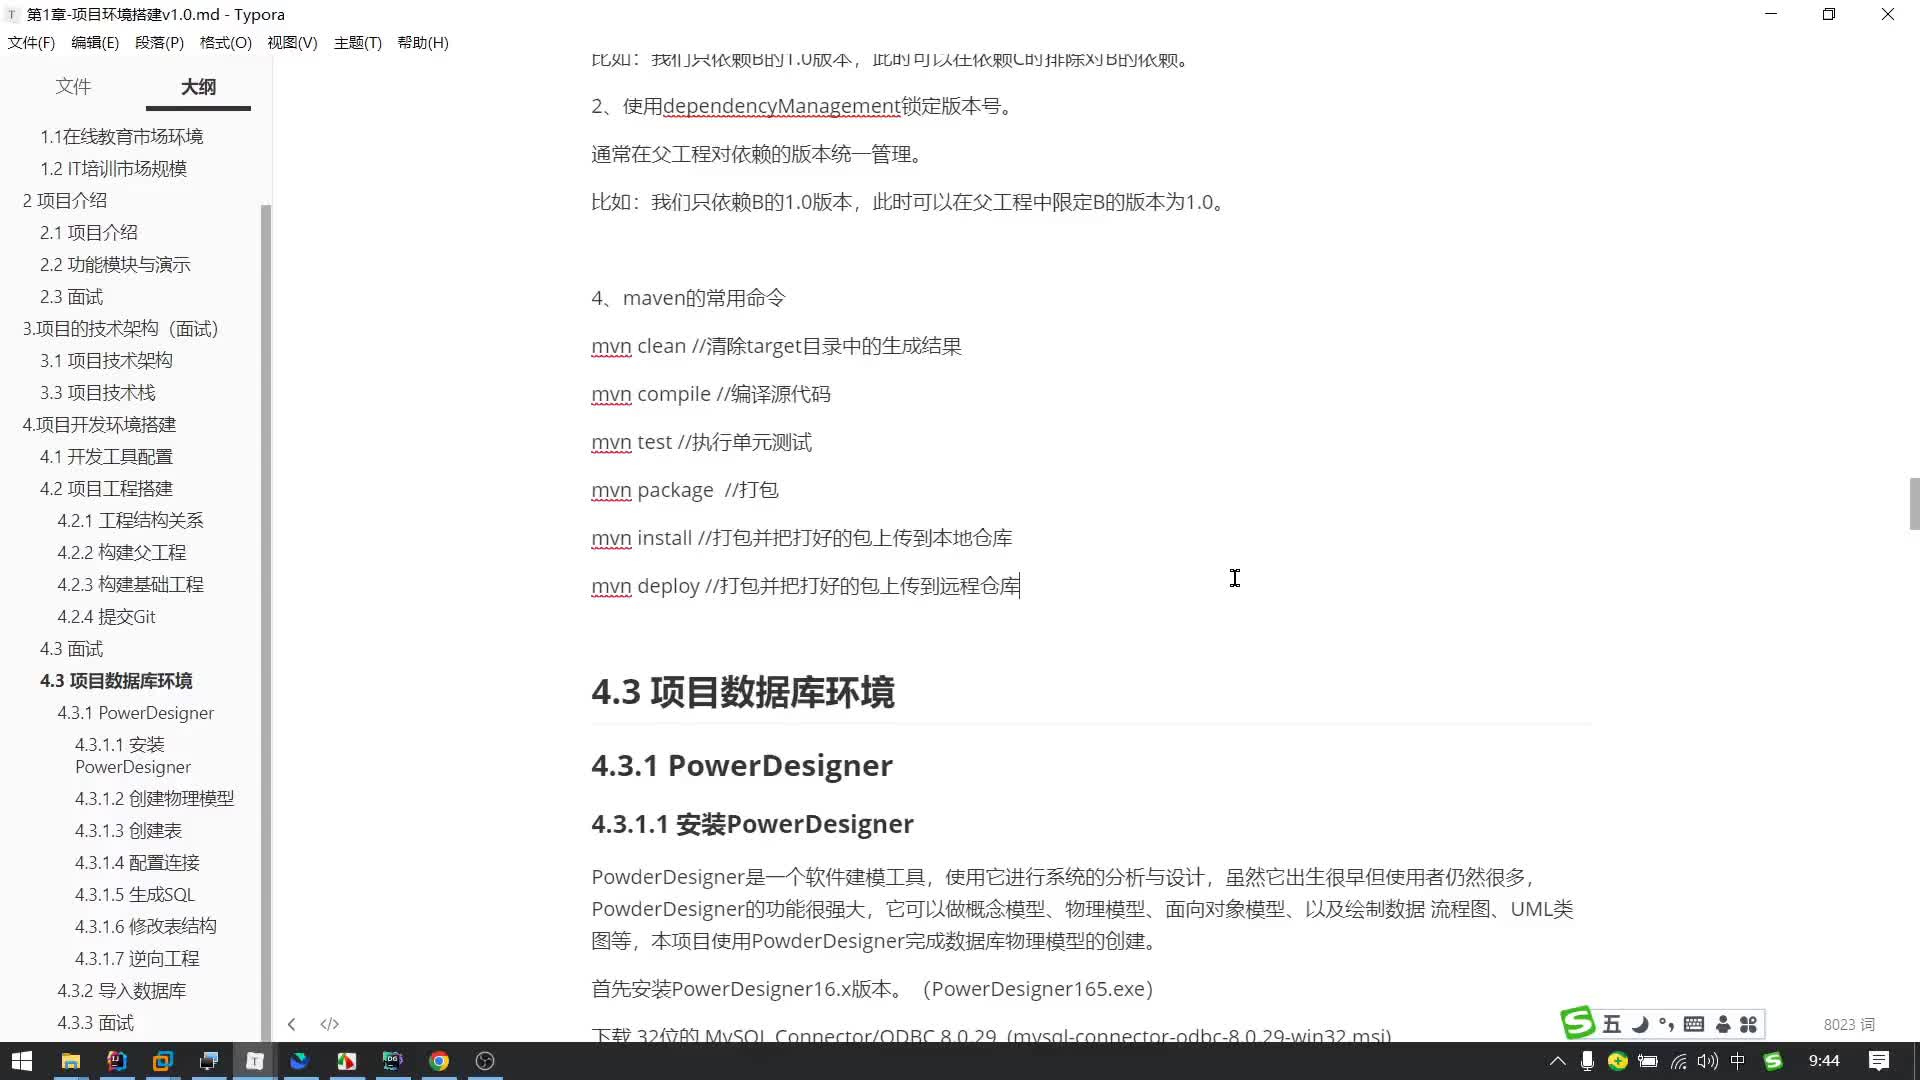The width and height of the screenshot is (1920, 1080).
Task: Open outline item 4.1 开发工具配置
Action: pyautogui.click(x=106, y=456)
